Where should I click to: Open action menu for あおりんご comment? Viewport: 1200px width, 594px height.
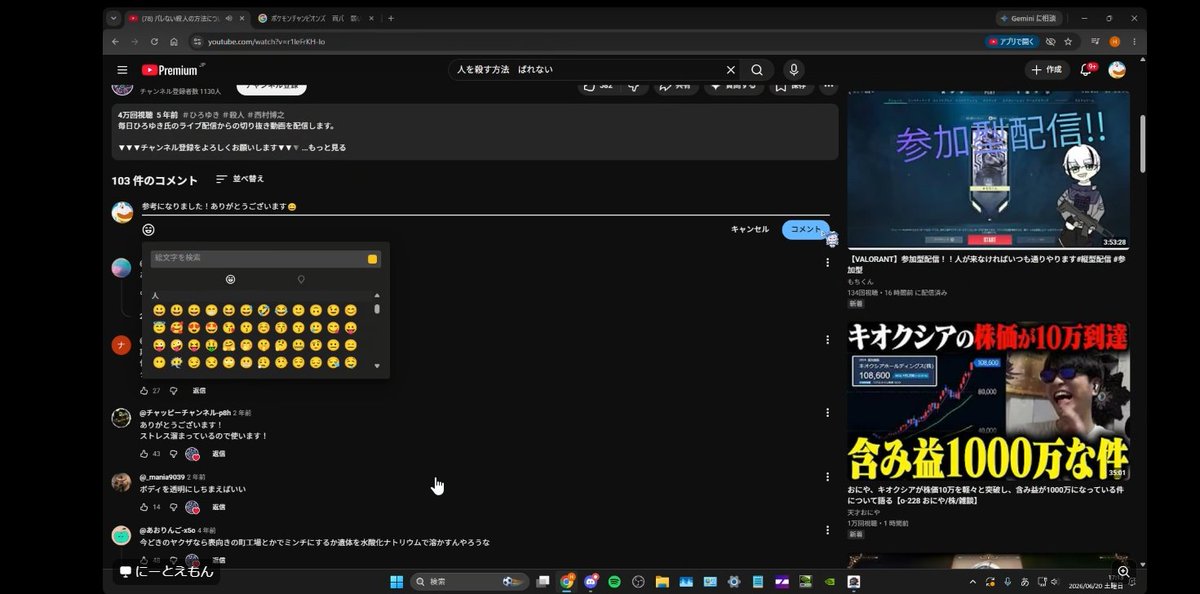(x=827, y=531)
